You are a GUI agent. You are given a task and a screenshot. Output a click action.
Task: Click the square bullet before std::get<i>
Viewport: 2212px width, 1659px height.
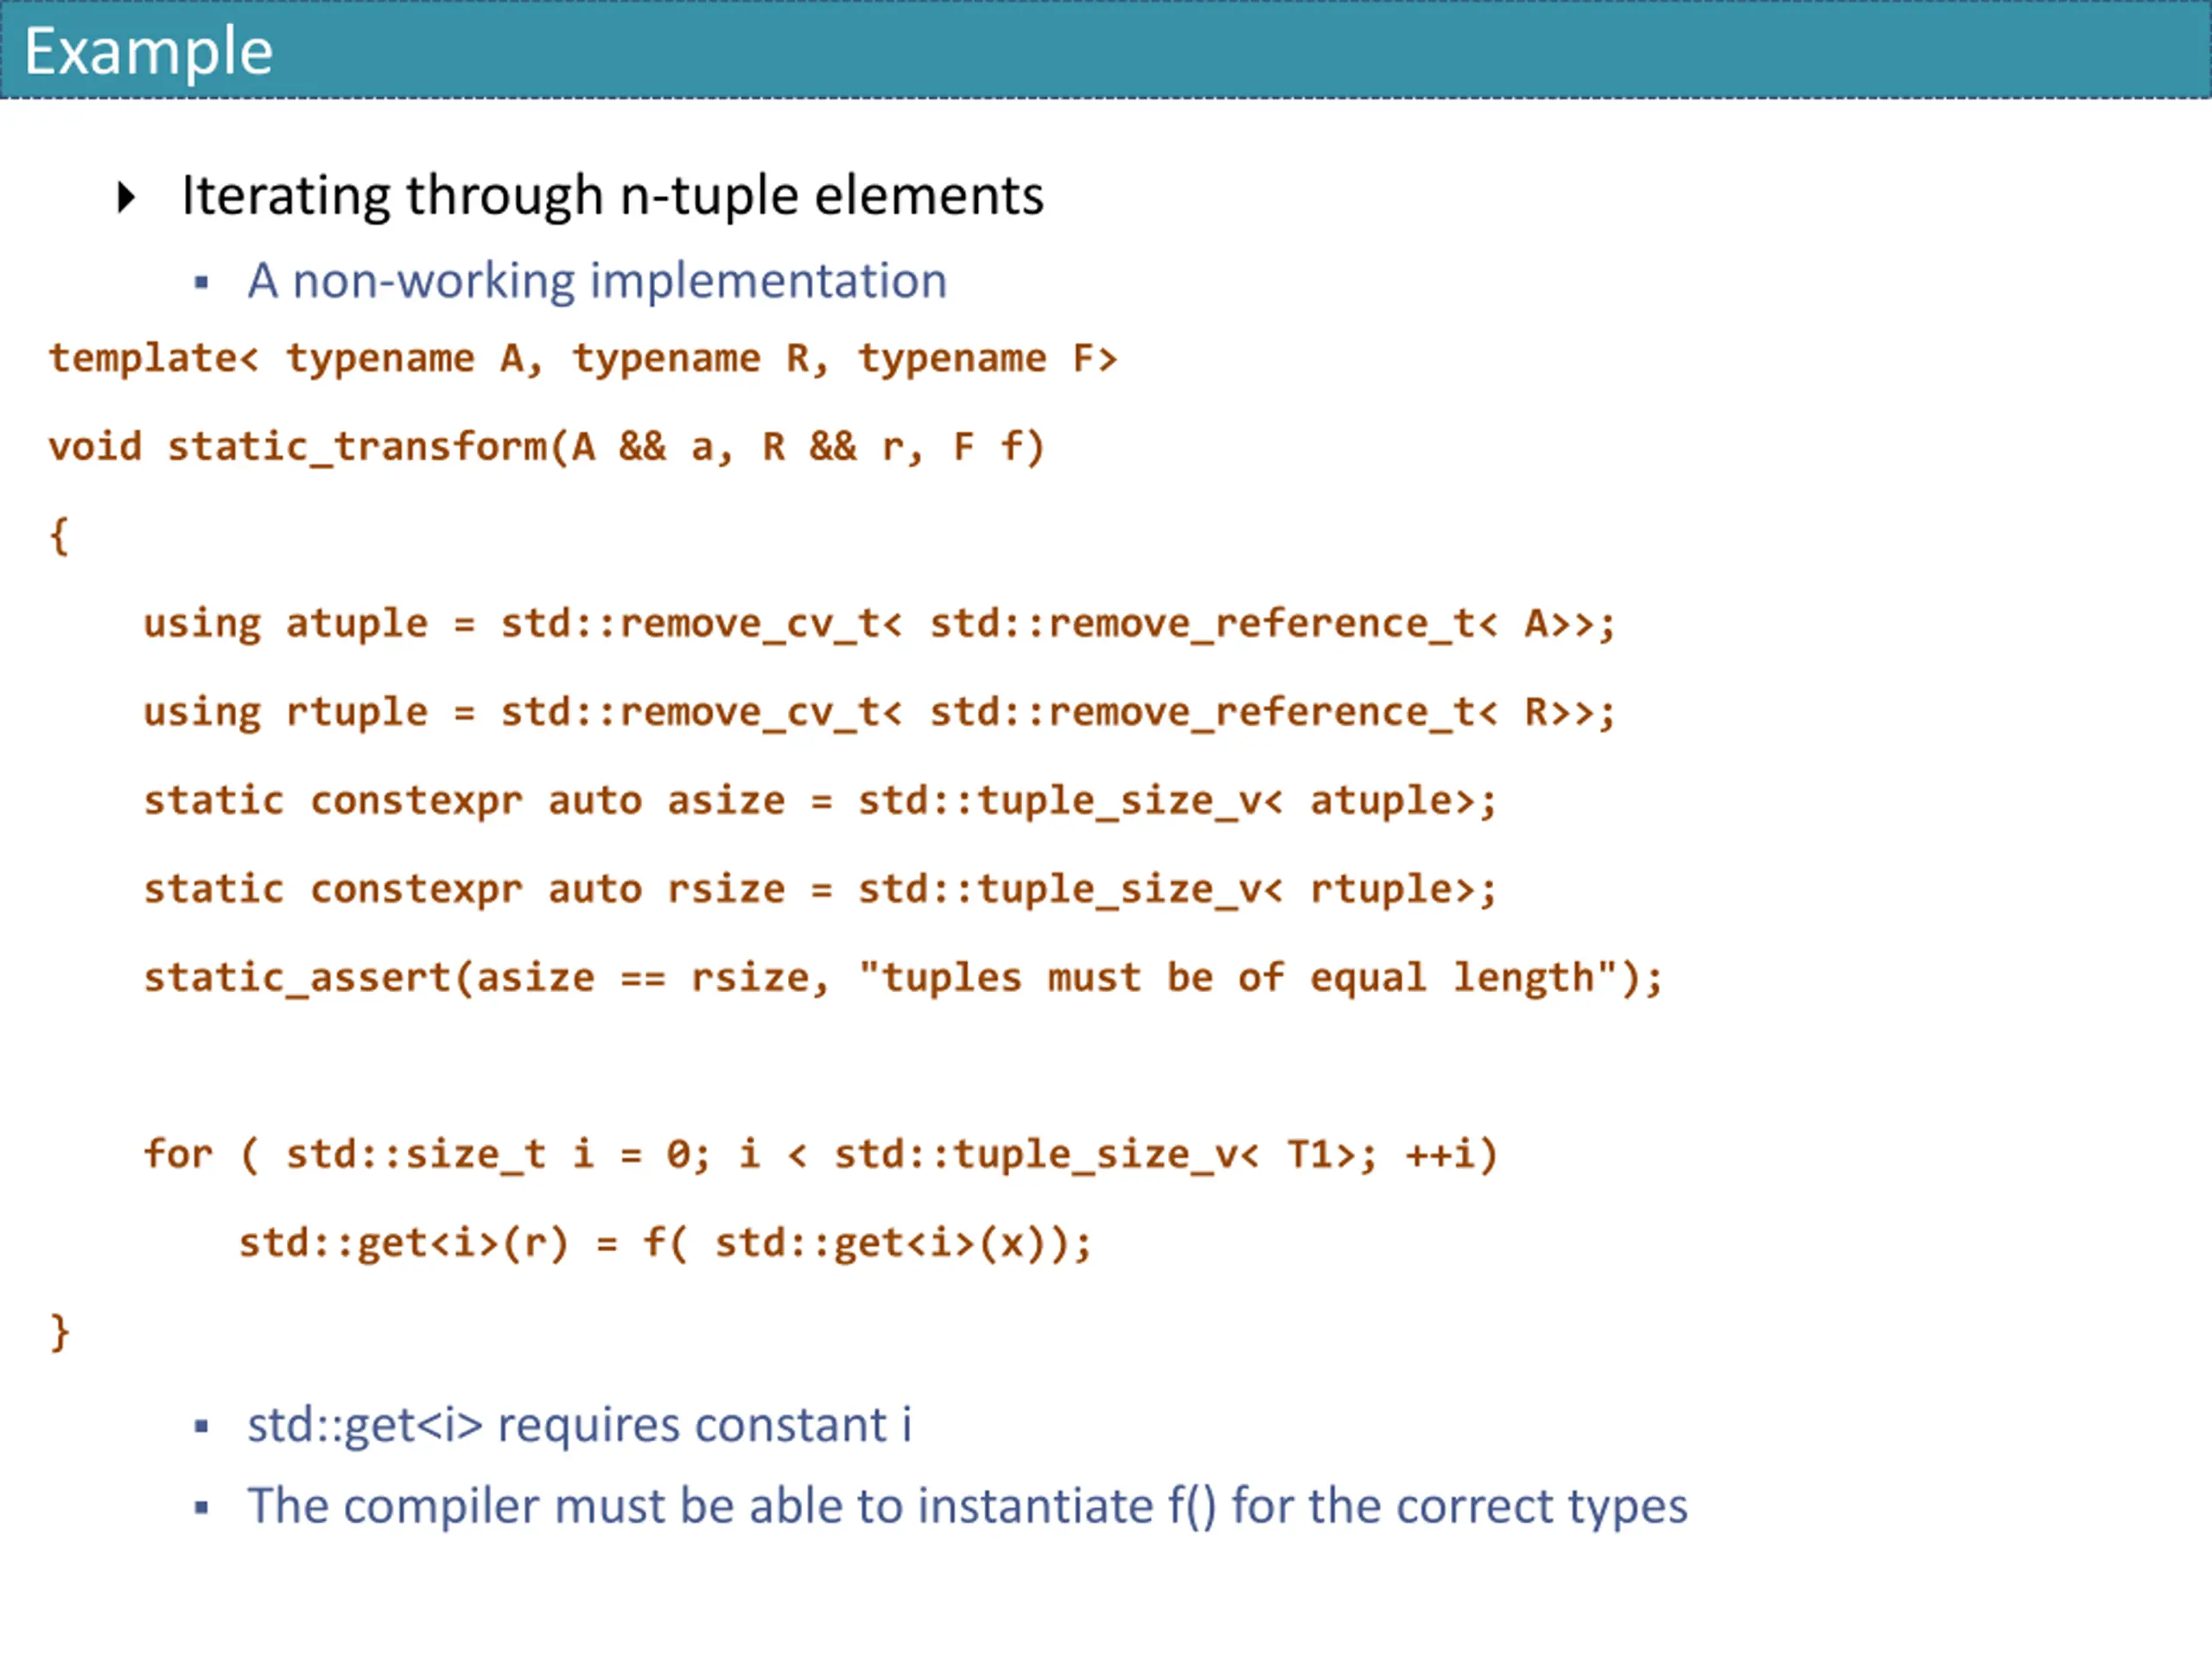click(202, 1427)
